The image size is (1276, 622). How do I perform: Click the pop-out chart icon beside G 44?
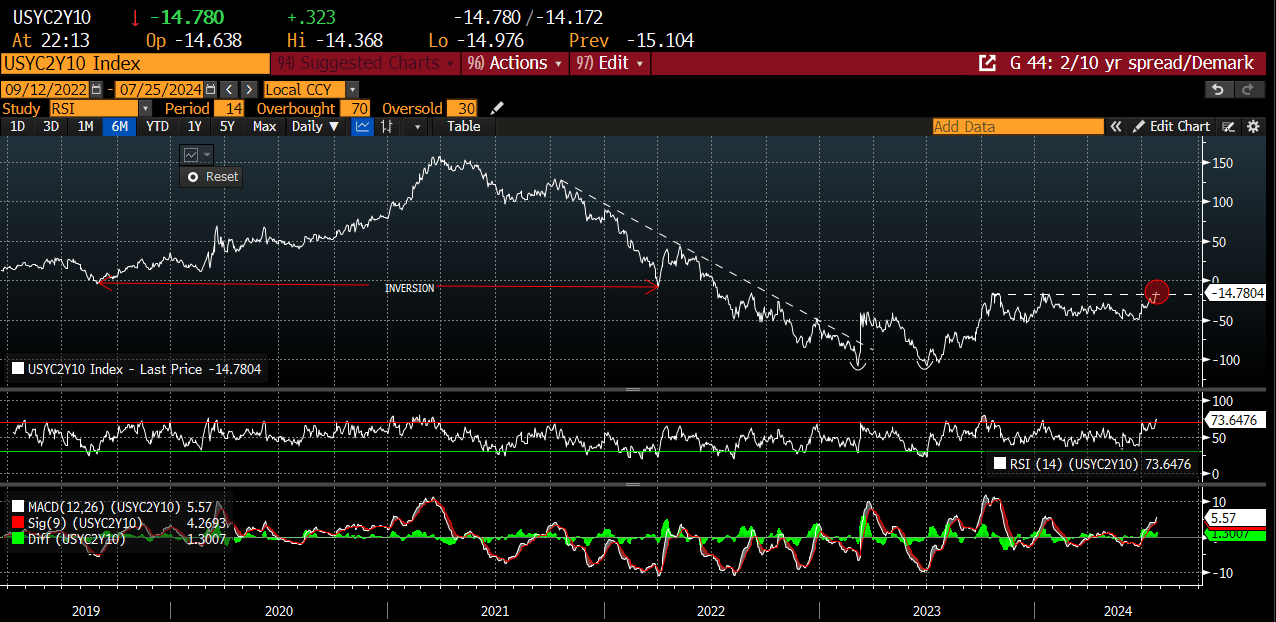click(x=987, y=63)
